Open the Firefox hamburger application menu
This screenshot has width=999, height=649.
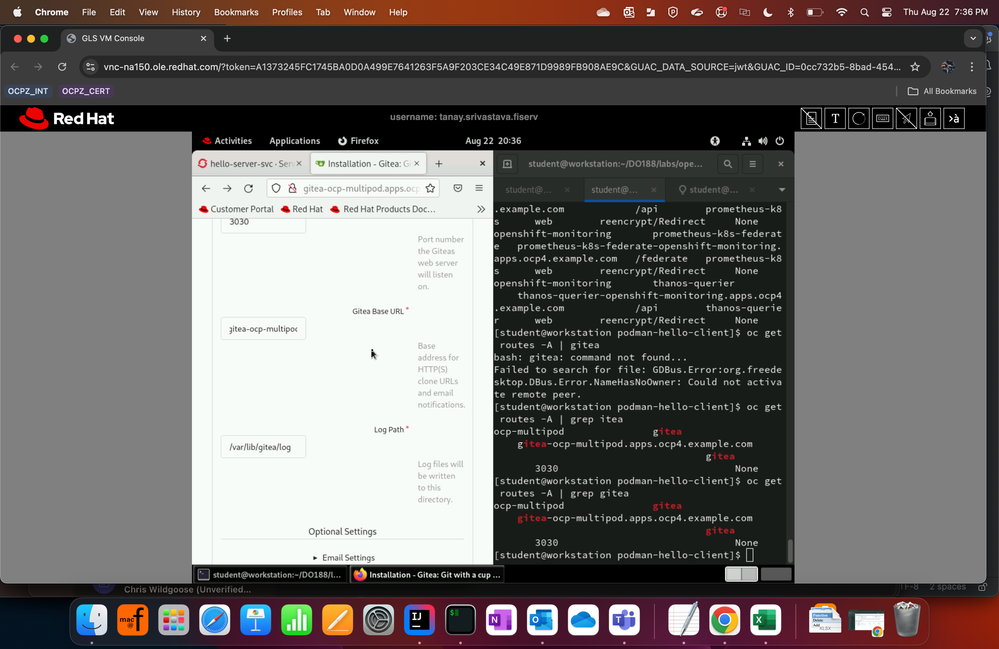click(x=479, y=188)
